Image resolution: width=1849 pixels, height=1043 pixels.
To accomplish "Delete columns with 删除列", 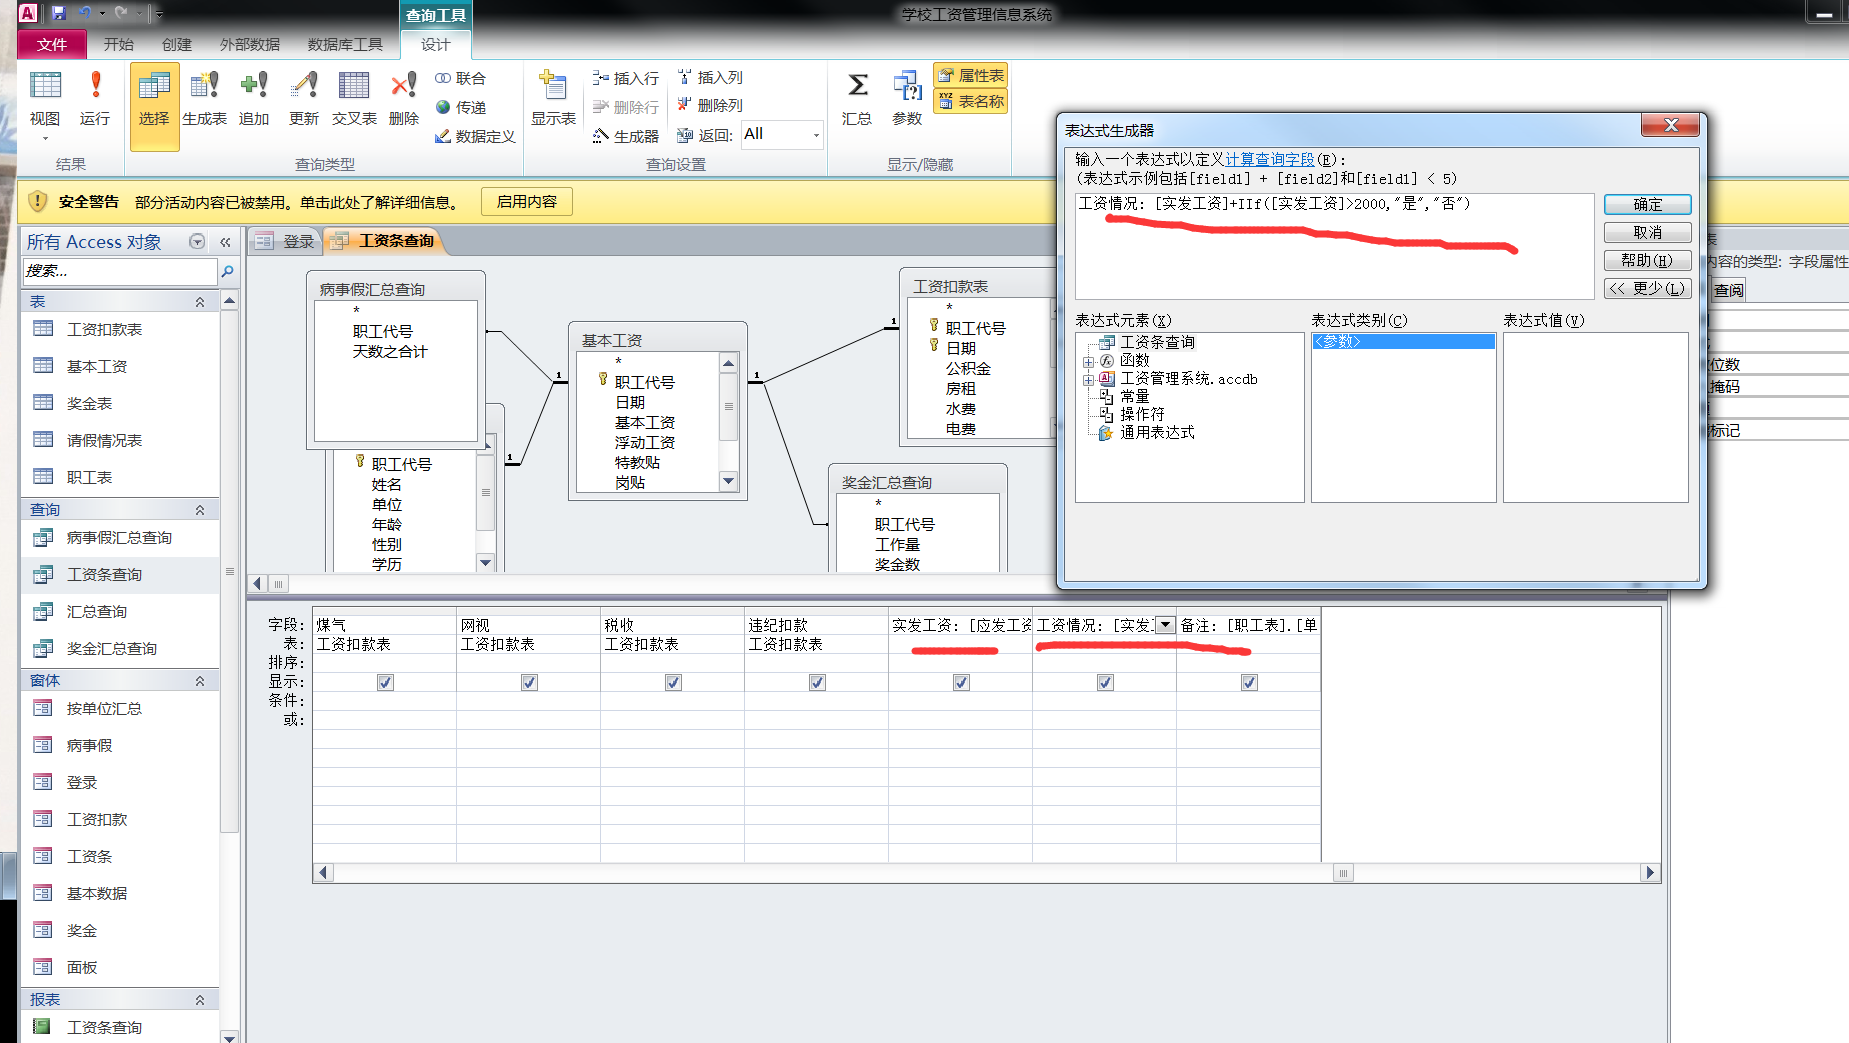I will (x=709, y=105).
